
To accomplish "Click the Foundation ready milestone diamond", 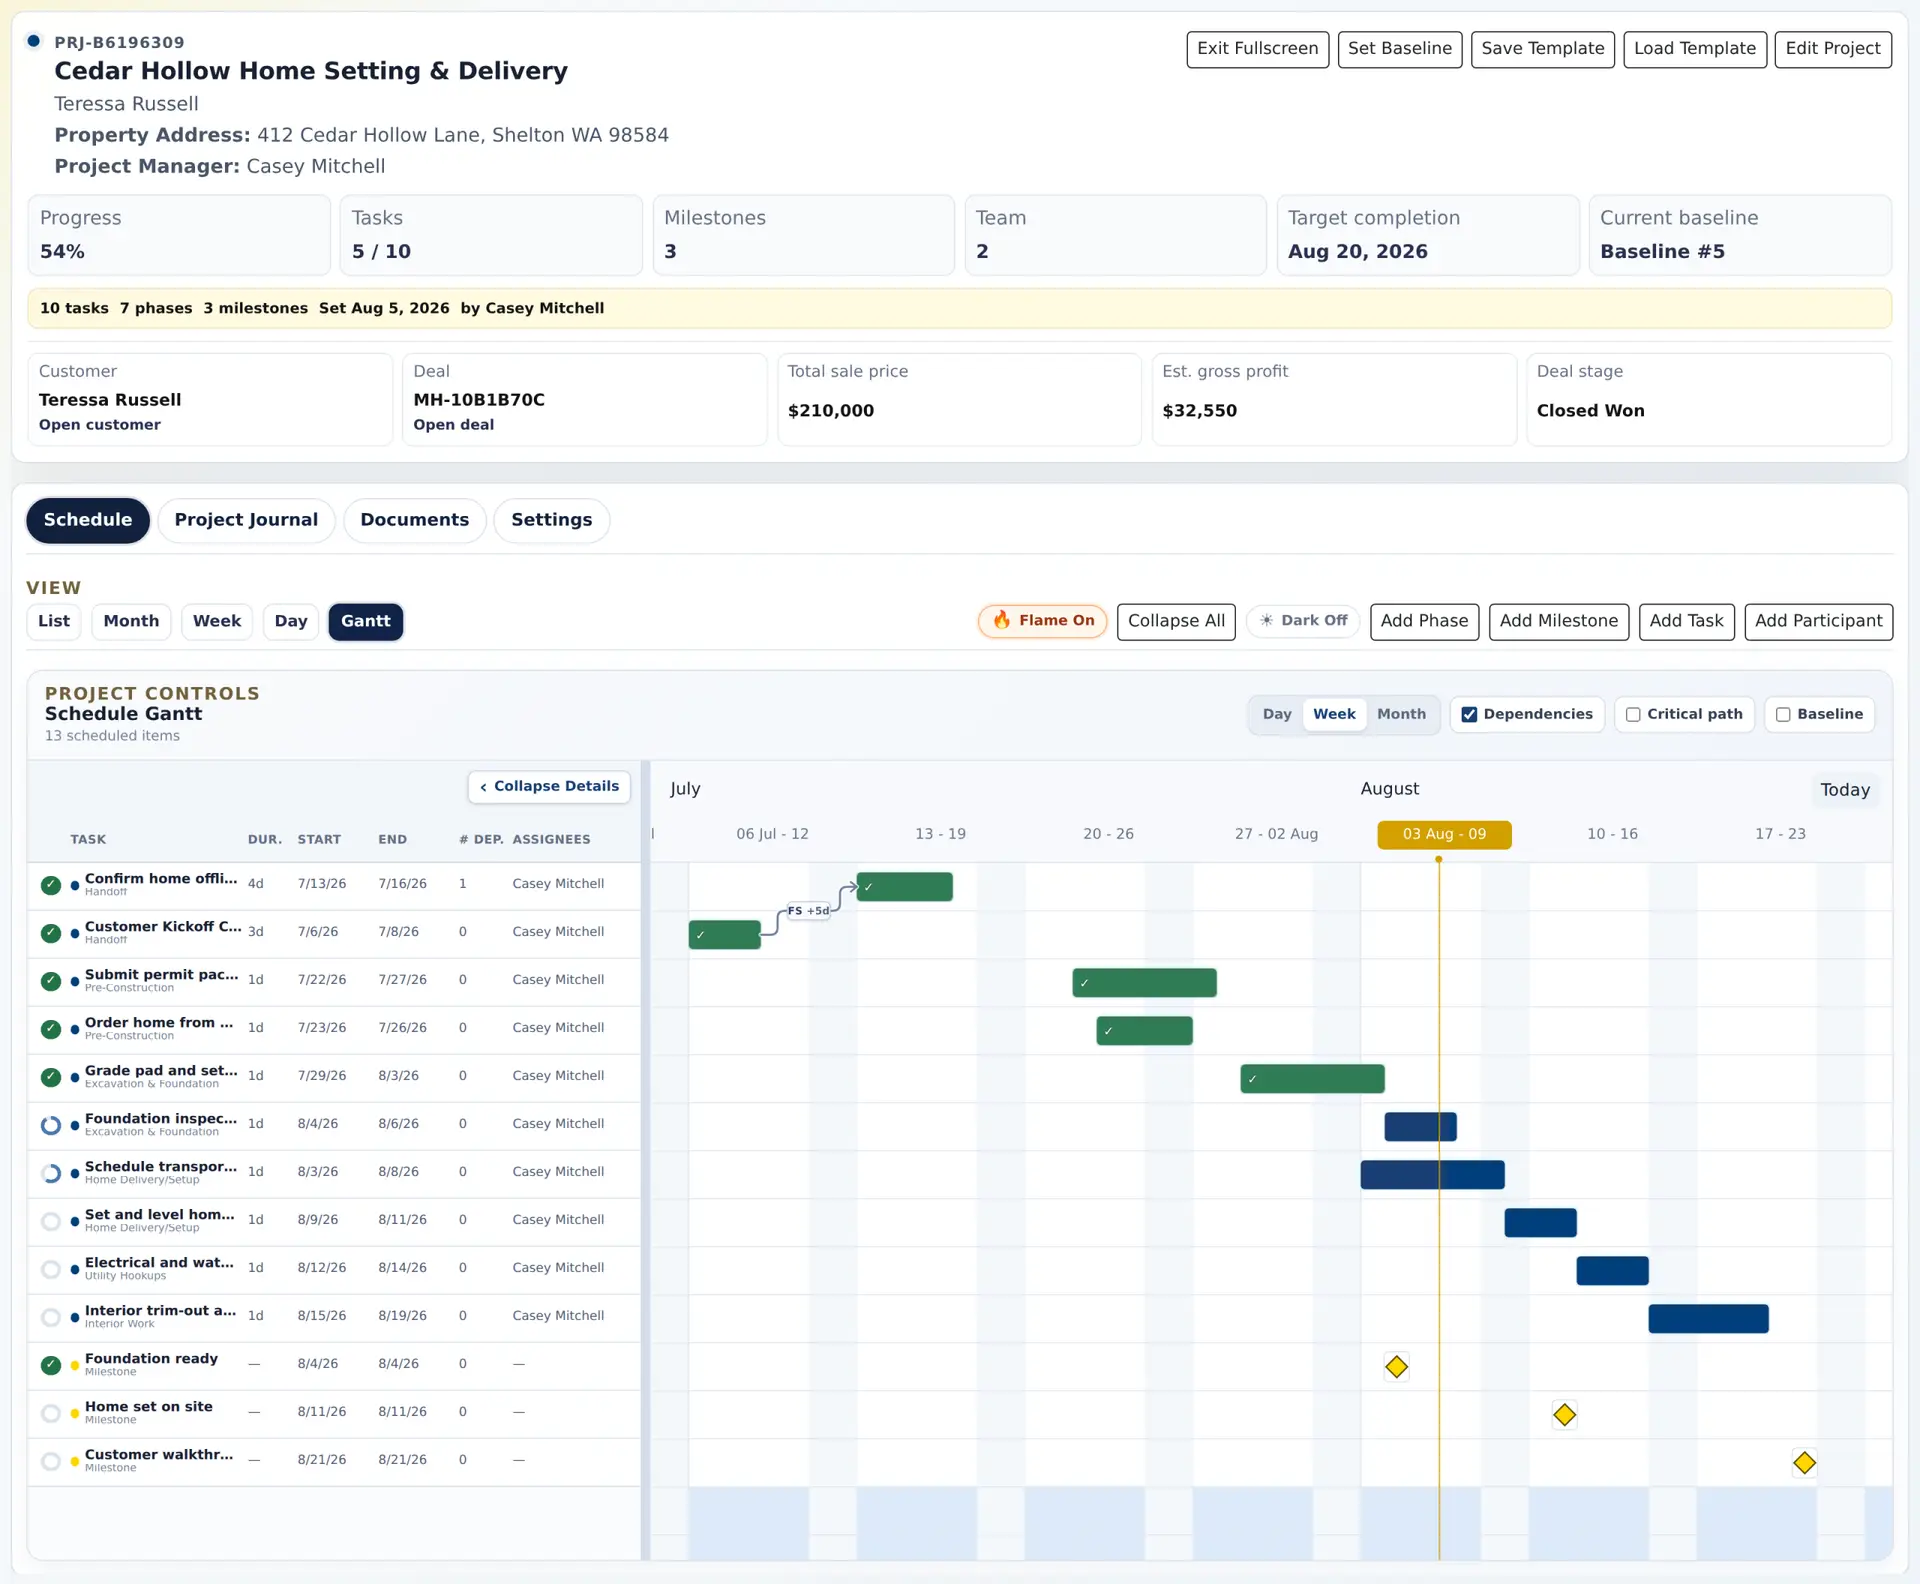I will tap(1396, 1367).
